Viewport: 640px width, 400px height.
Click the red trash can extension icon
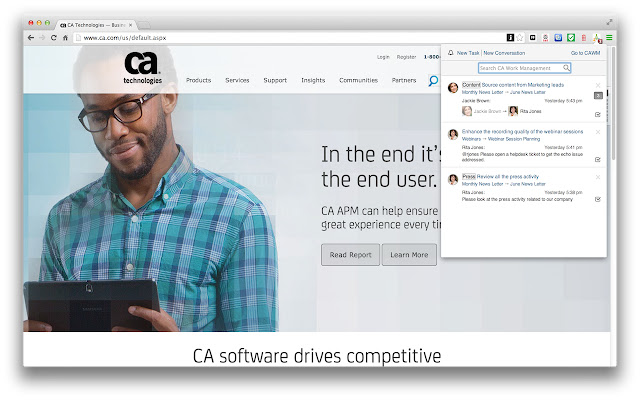point(584,38)
